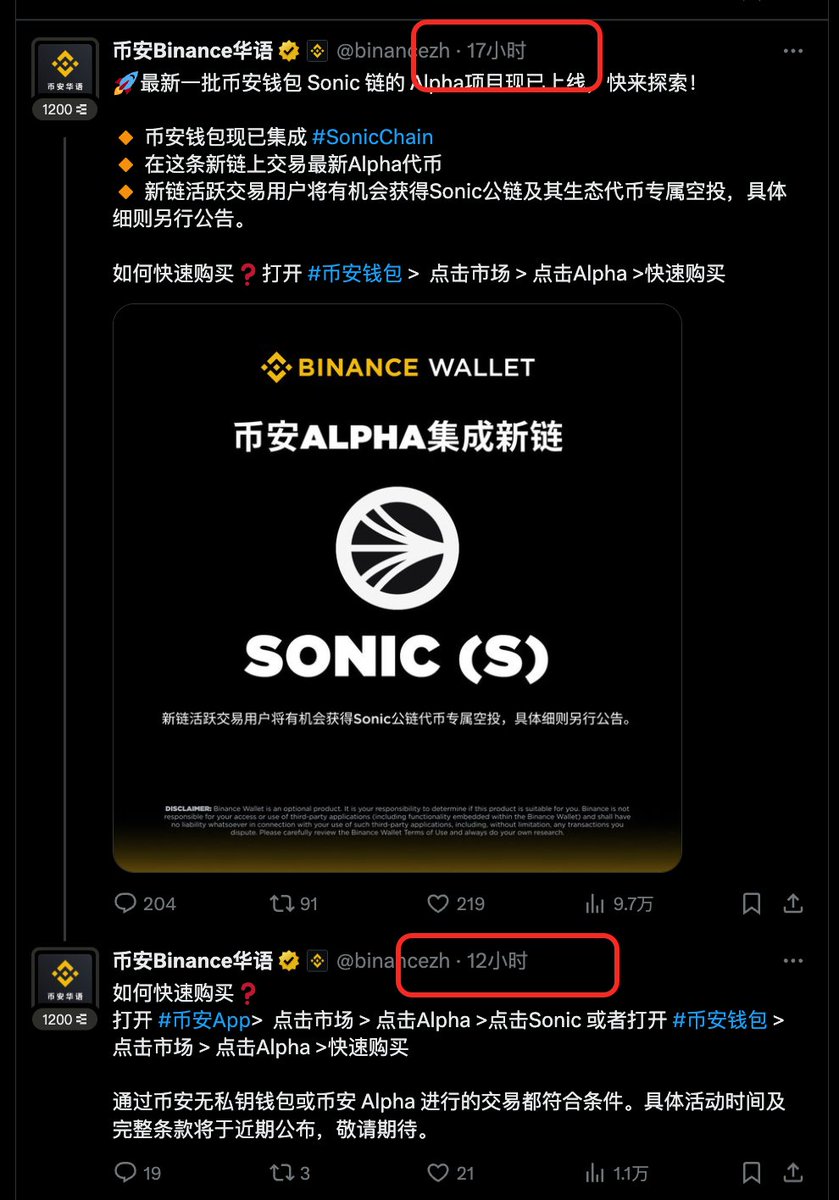839x1200 pixels.
Task: Share the first tweet via share icon
Action: (x=793, y=903)
